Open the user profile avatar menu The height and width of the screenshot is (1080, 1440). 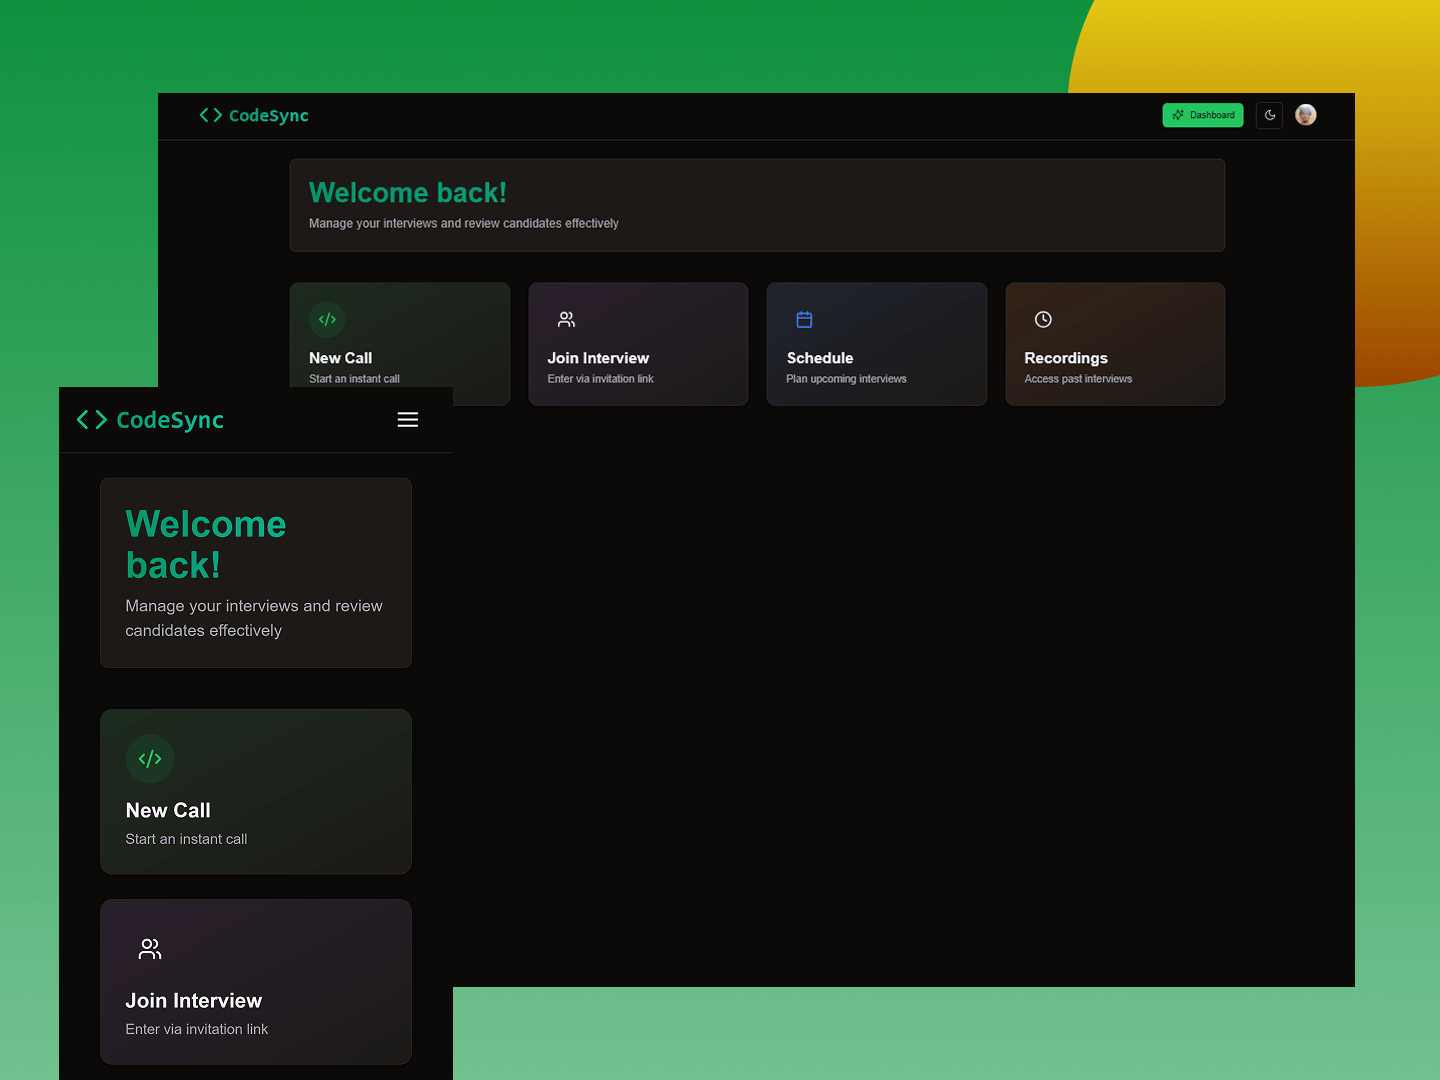[x=1306, y=115]
